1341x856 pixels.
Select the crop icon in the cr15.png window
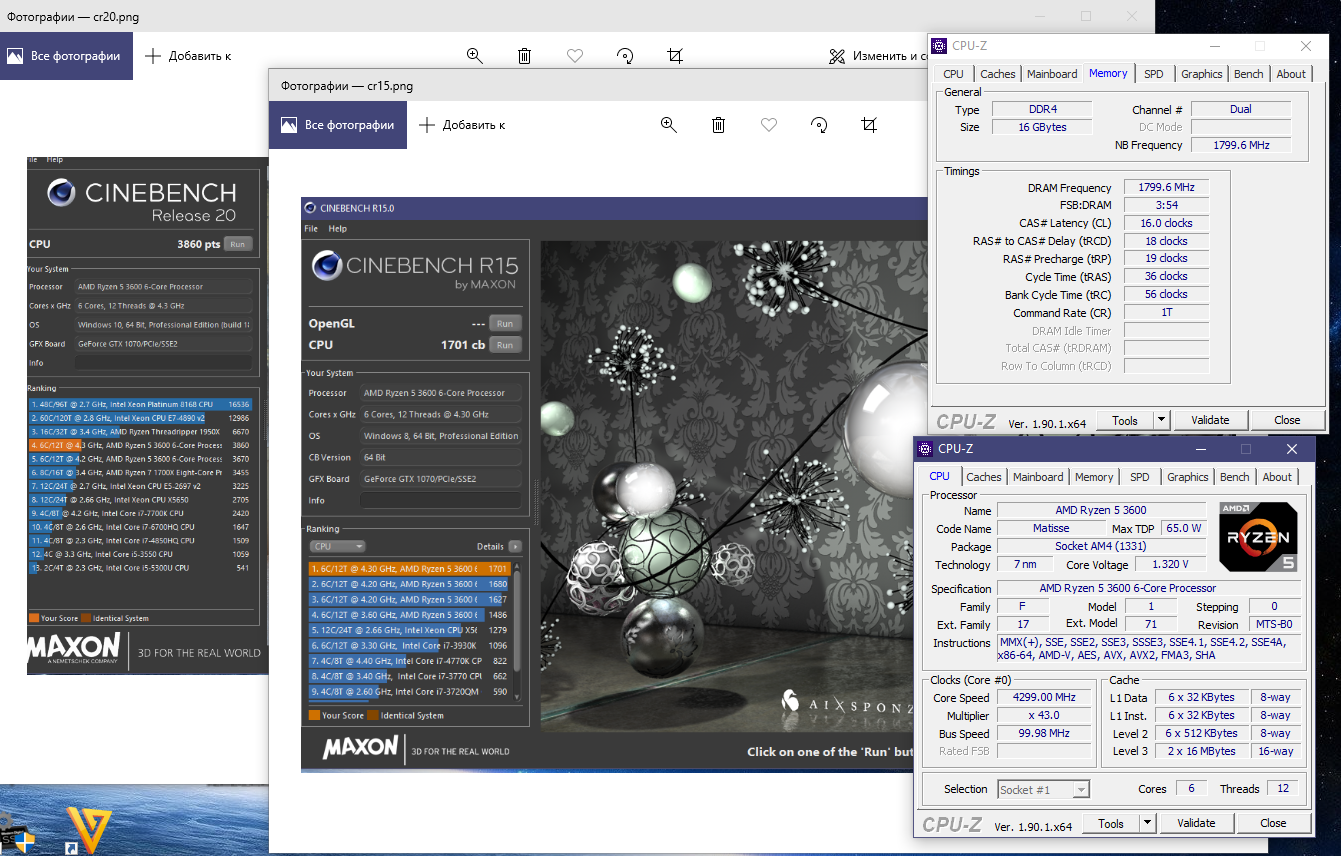(869, 125)
